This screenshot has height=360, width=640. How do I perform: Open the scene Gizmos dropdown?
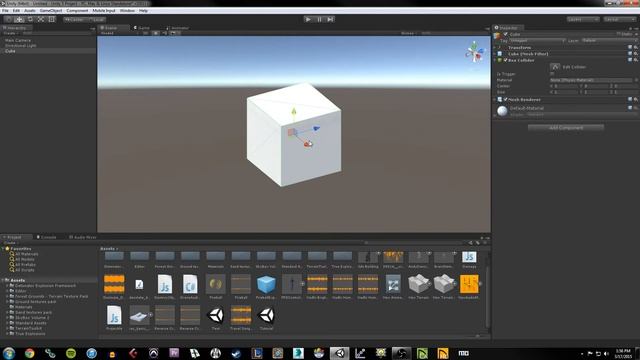coord(408,33)
